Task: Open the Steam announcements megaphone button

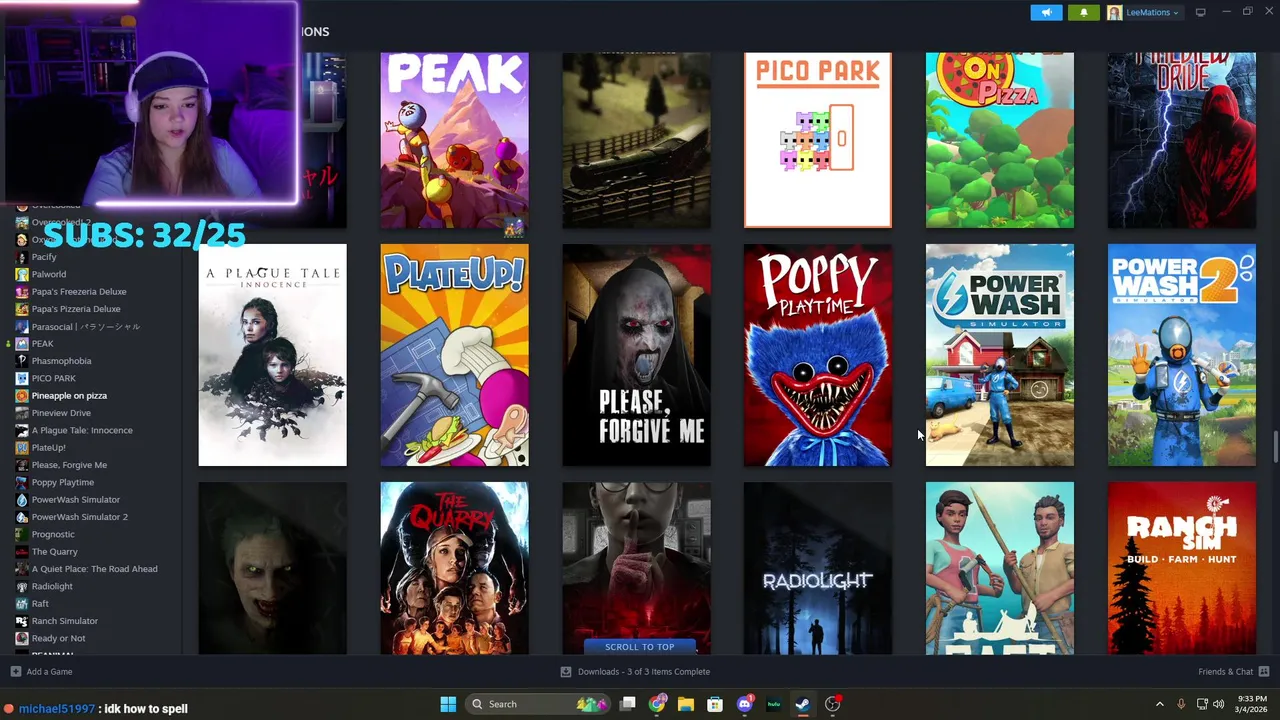Action: tap(1046, 12)
